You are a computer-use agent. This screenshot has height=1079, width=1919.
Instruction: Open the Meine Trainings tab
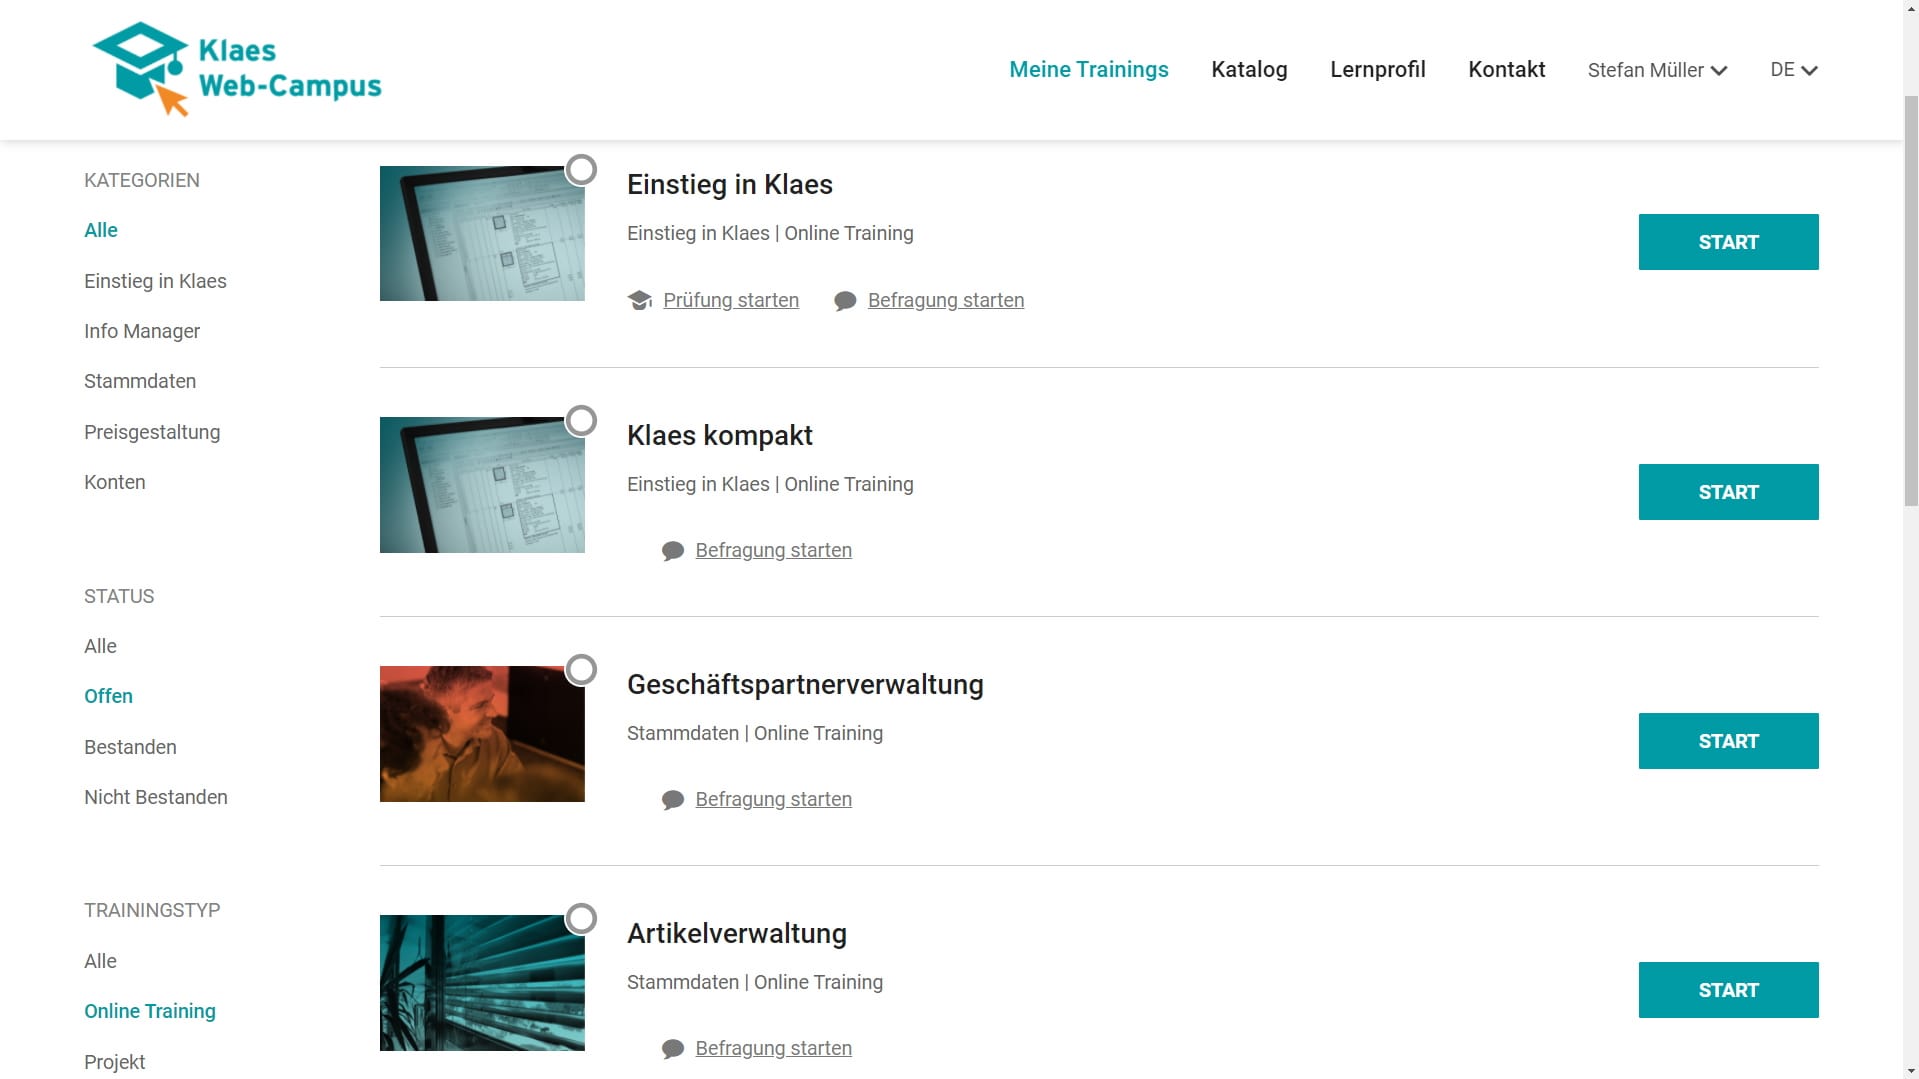pyautogui.click(x=1088, y=69)
